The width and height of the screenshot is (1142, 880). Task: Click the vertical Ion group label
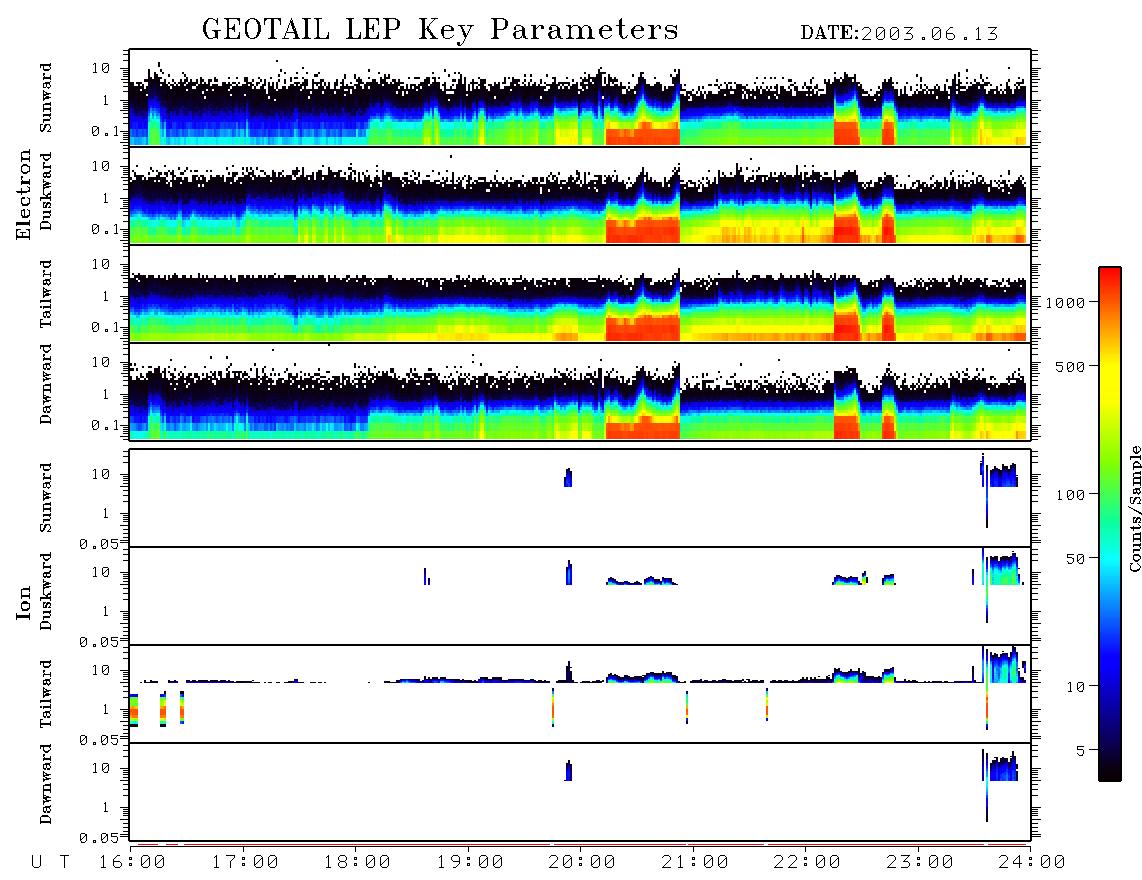[x=23, y=602]
